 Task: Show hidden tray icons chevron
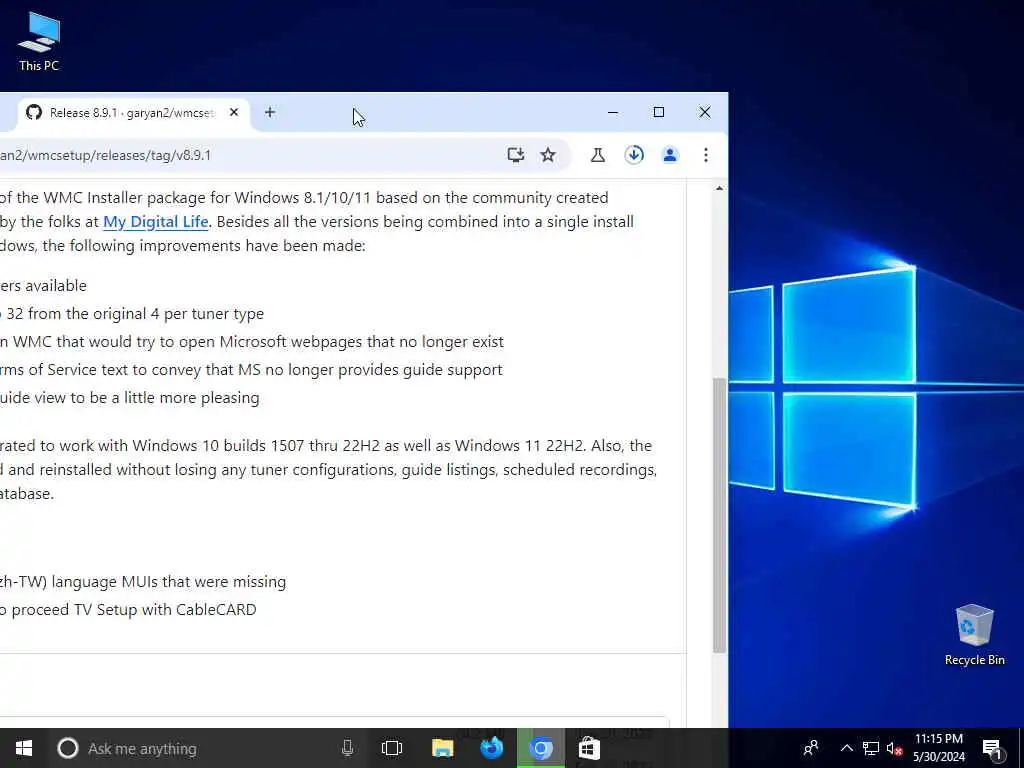coord(846,748)
